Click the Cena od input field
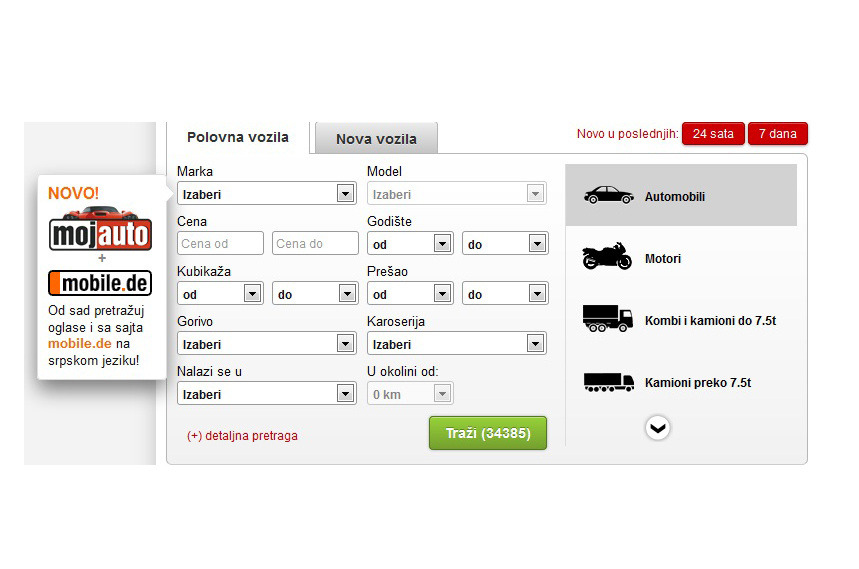The width and height of the screenshot is (859, 569). [x=220, y=244]
